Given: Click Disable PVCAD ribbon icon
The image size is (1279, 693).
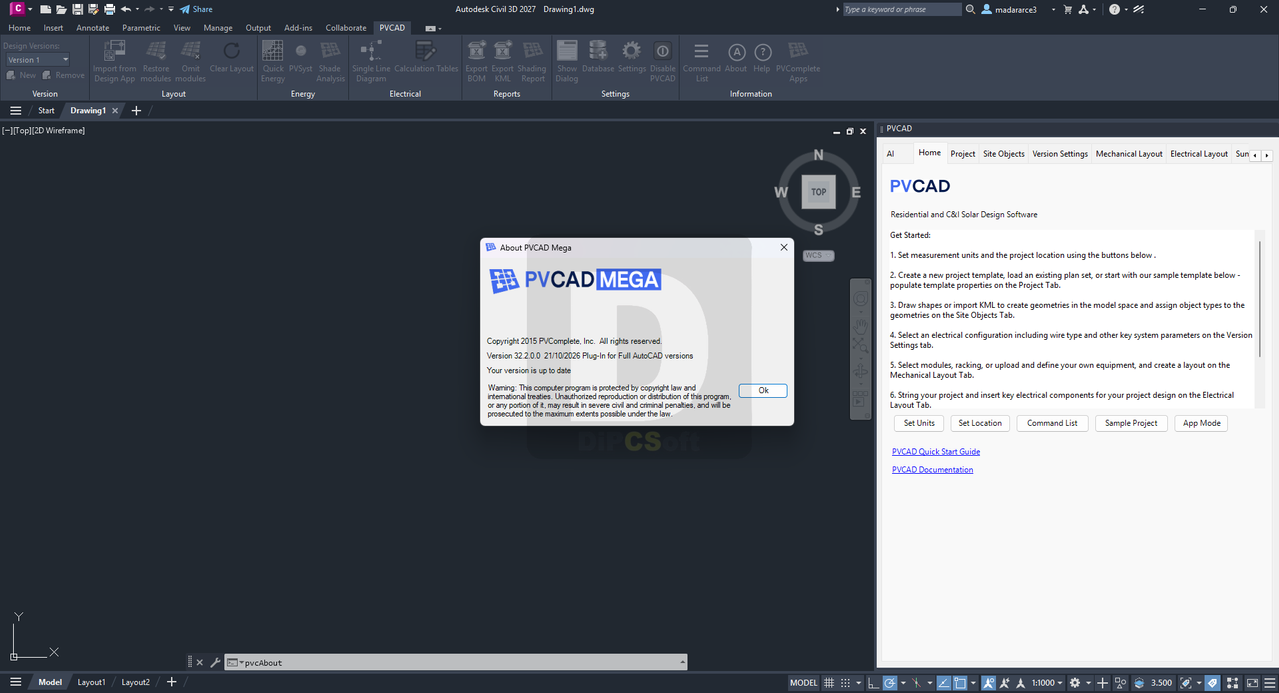Looking at the screenshot, I should [x=663, y=61].
